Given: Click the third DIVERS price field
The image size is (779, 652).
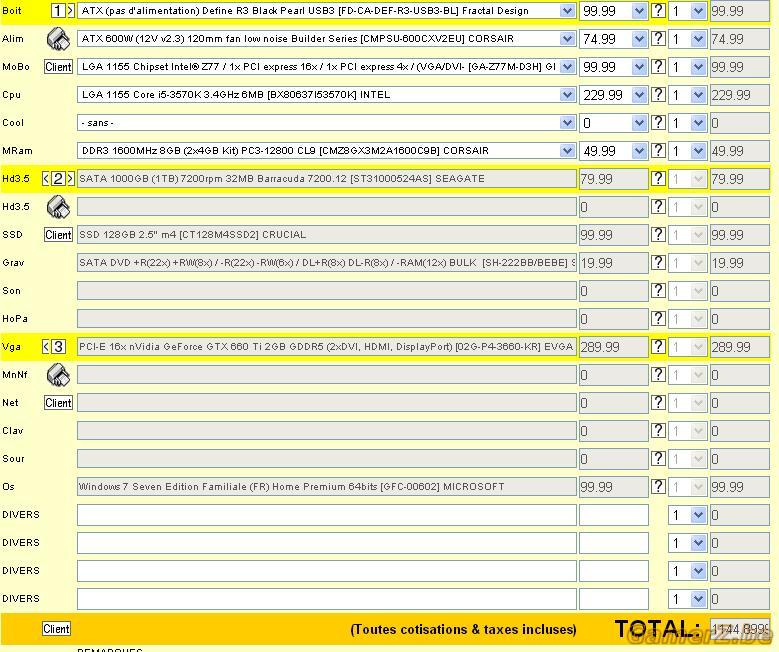Looking at the screenshot, I should 614,571.
